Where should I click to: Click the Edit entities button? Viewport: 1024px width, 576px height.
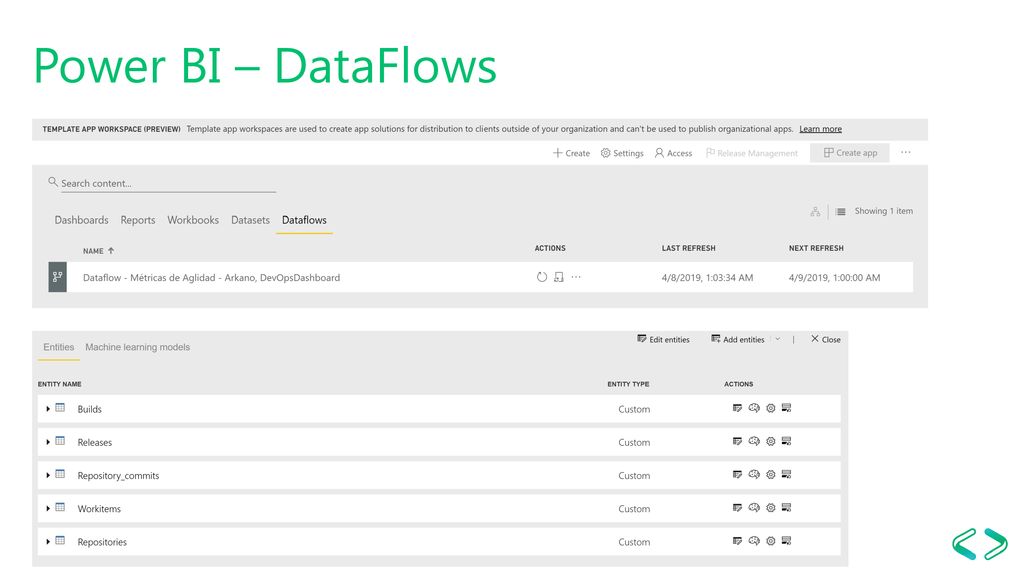pos(664,340)
